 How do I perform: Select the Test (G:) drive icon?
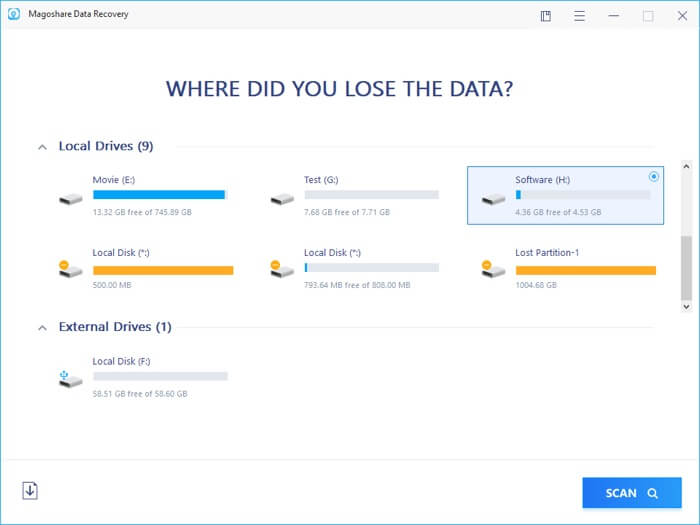pyautogui.click(x=282, y=199)
